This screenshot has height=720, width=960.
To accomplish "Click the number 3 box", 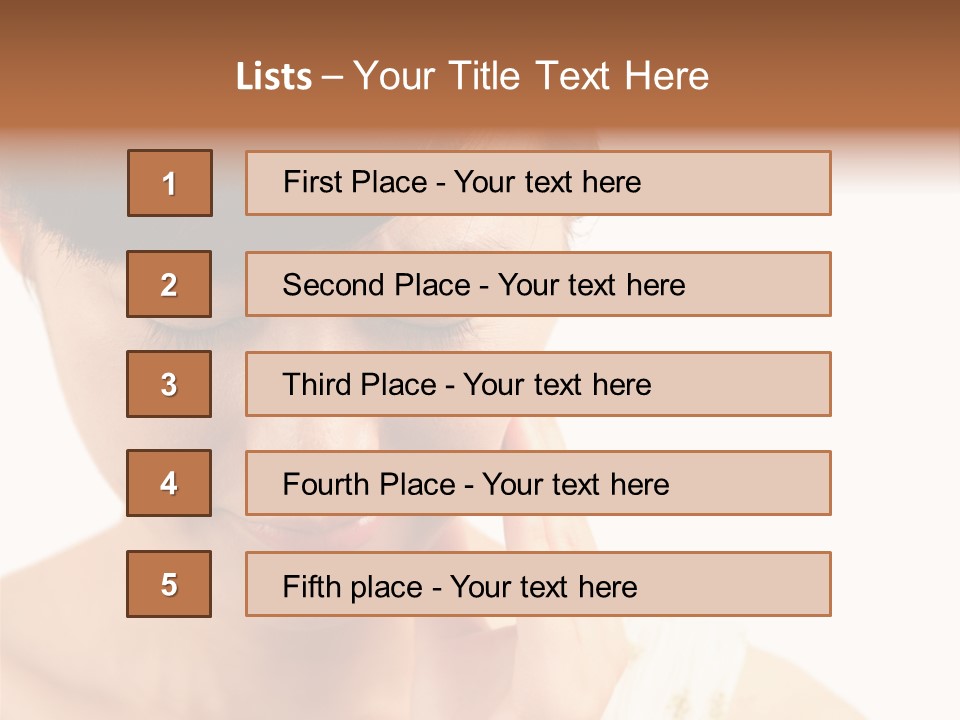I will point(169,384).
